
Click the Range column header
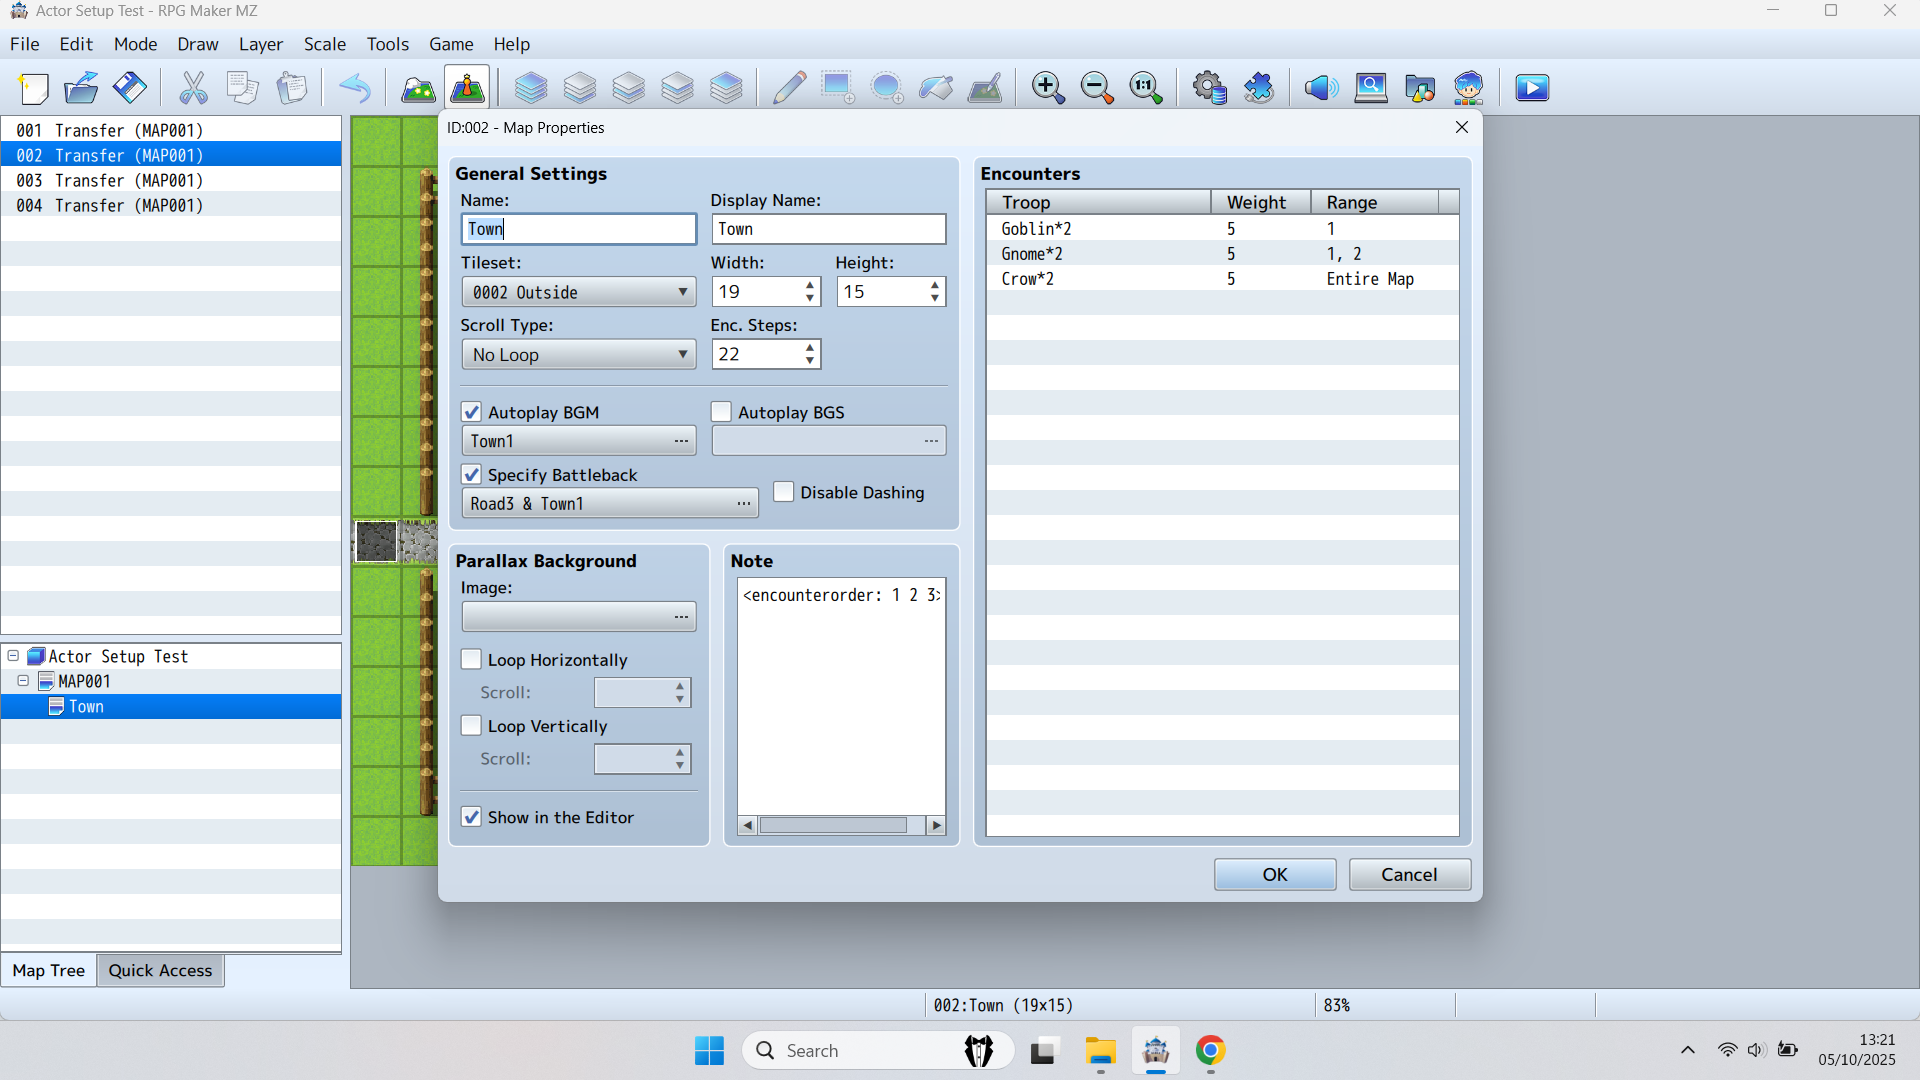(x=1375, y=202)
